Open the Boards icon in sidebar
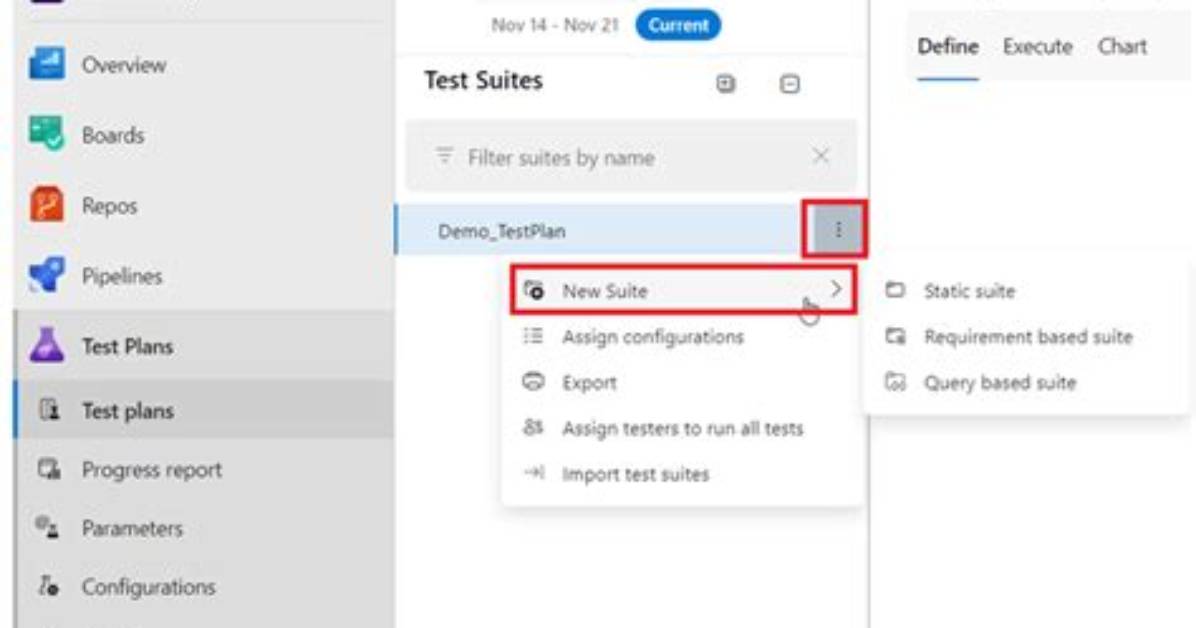Image resolution: width=1196 pixels, height=628 pixels. [47, 134]
